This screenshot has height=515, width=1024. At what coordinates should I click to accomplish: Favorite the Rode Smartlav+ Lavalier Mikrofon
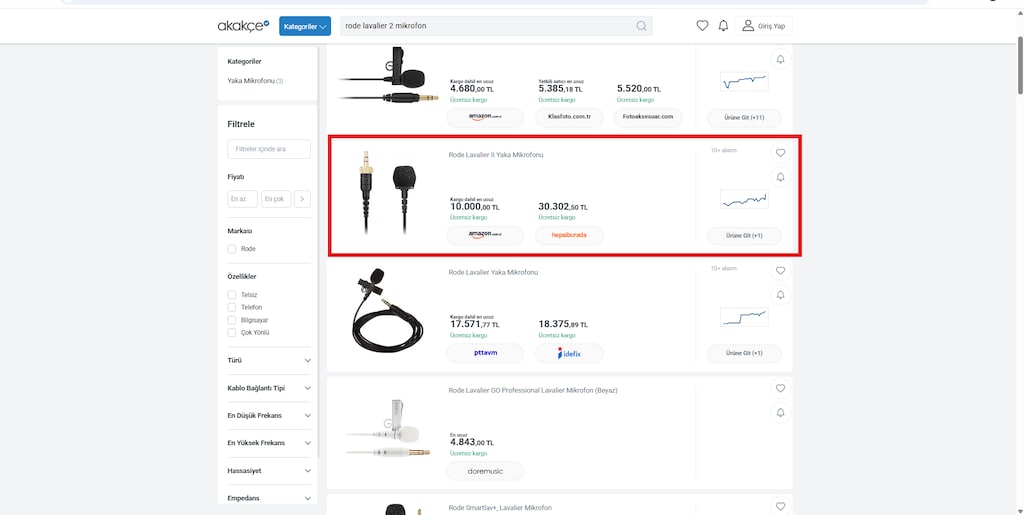(780, 506)
